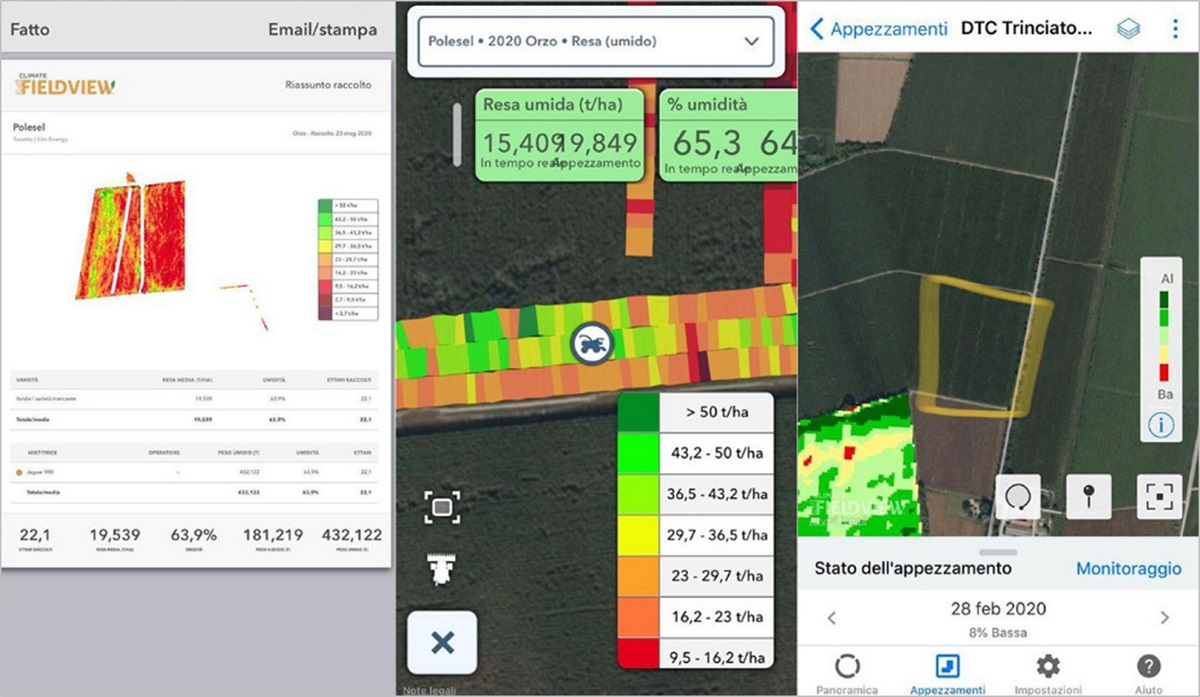Tap the full-extent frame icon on harvest map

(x=441, y=507)
